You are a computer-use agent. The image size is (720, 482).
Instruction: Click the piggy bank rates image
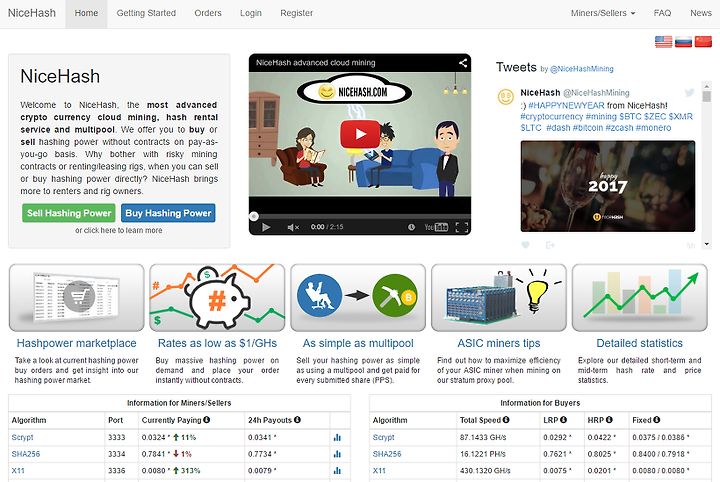(x=217, y=297)
